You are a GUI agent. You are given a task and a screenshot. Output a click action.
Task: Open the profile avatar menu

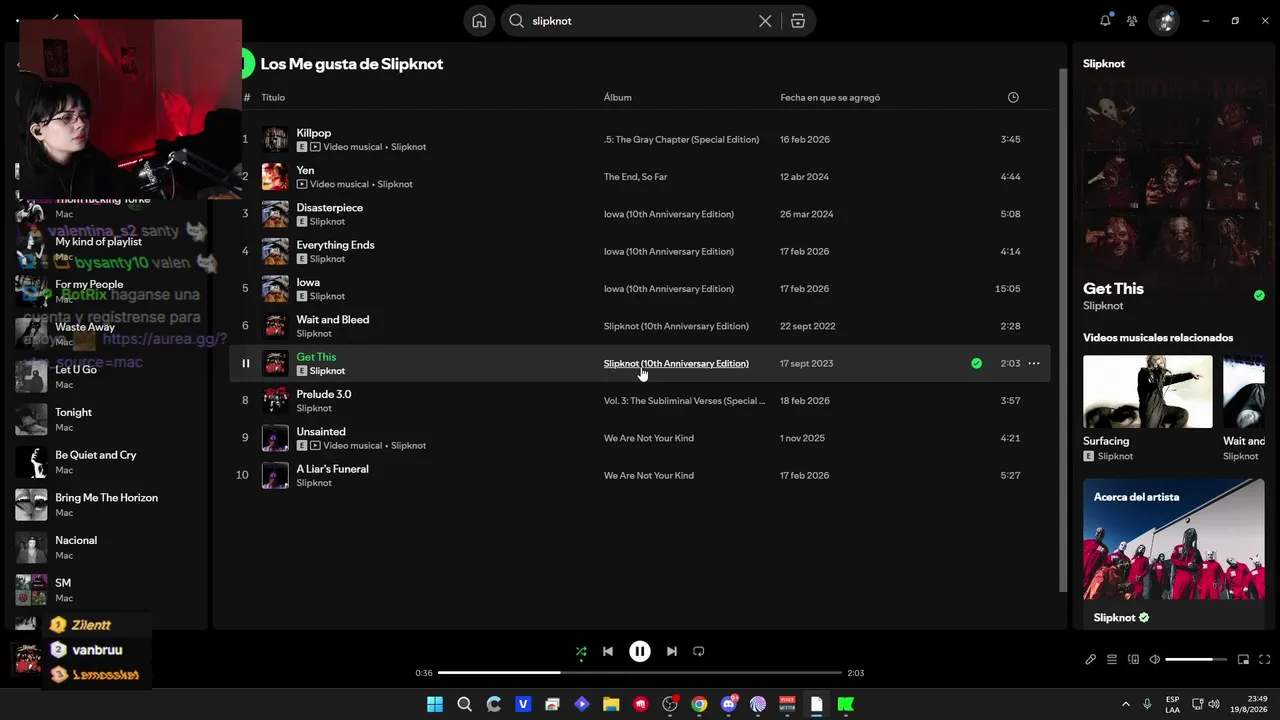click(x=1163, y=21)
